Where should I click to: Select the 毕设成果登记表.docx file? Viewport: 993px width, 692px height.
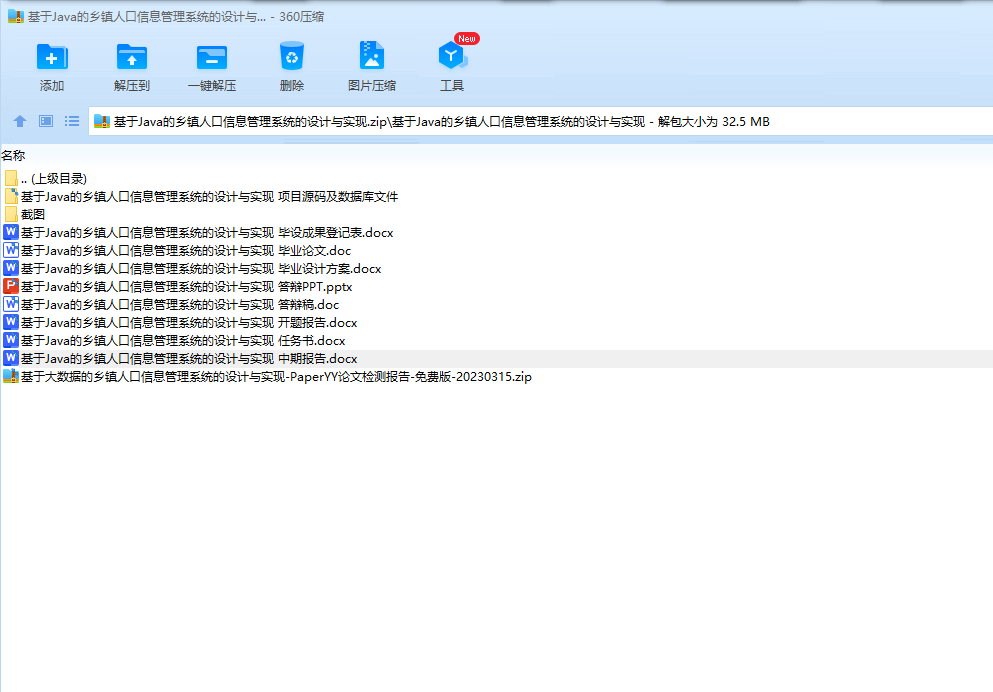(x=496, y=232)
